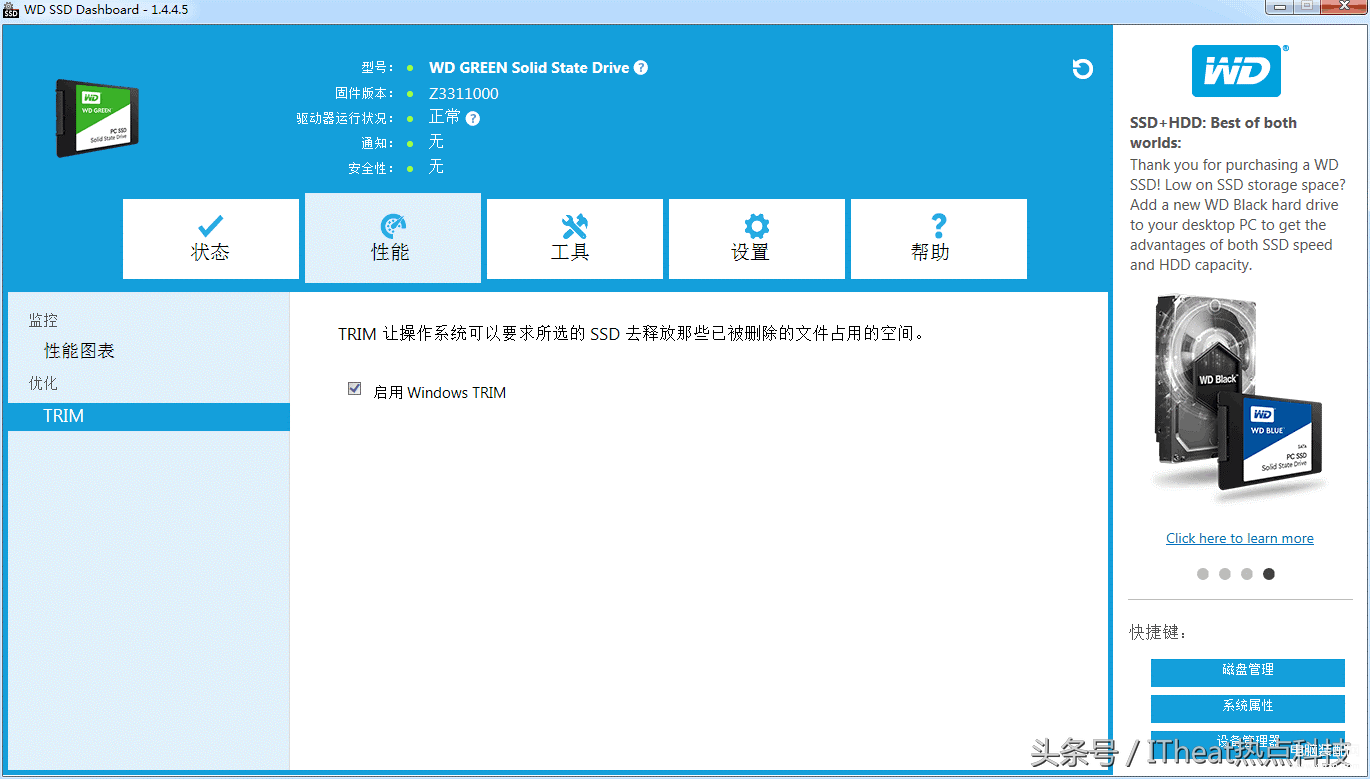Open help icon beside drive health 正常

pos(473,118)
